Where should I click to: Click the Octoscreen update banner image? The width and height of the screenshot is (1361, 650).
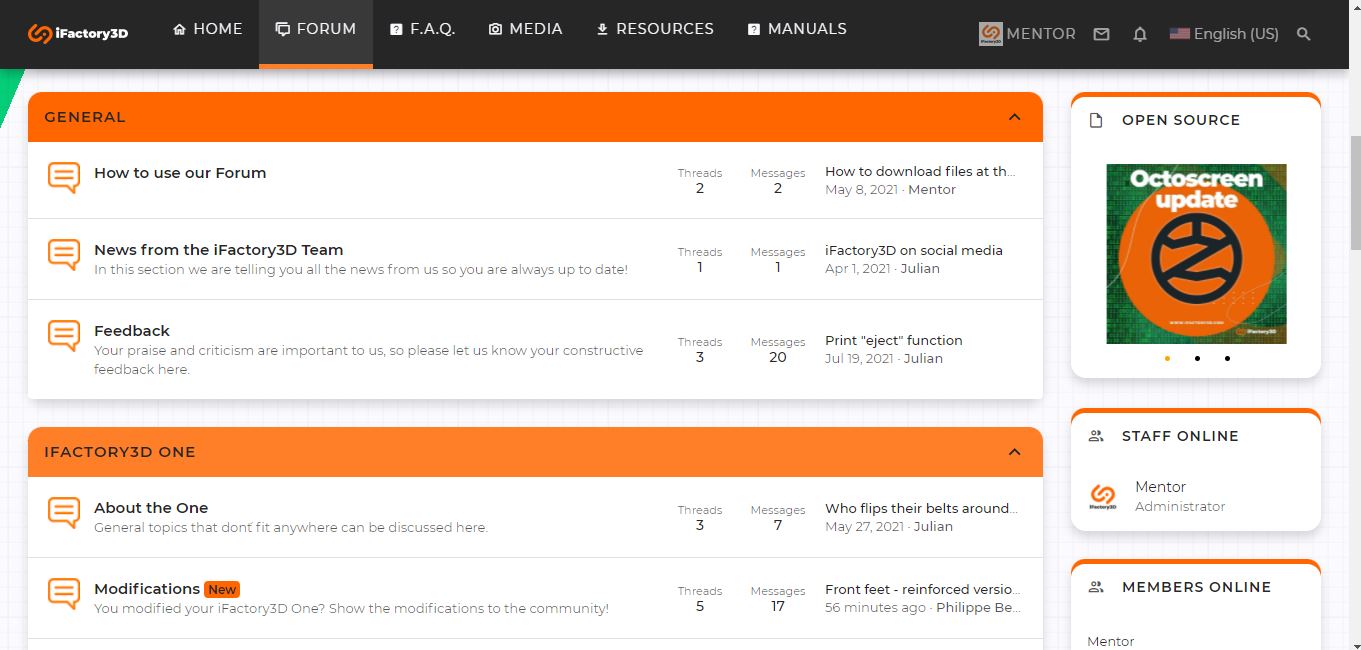[x=1196, y=254]
